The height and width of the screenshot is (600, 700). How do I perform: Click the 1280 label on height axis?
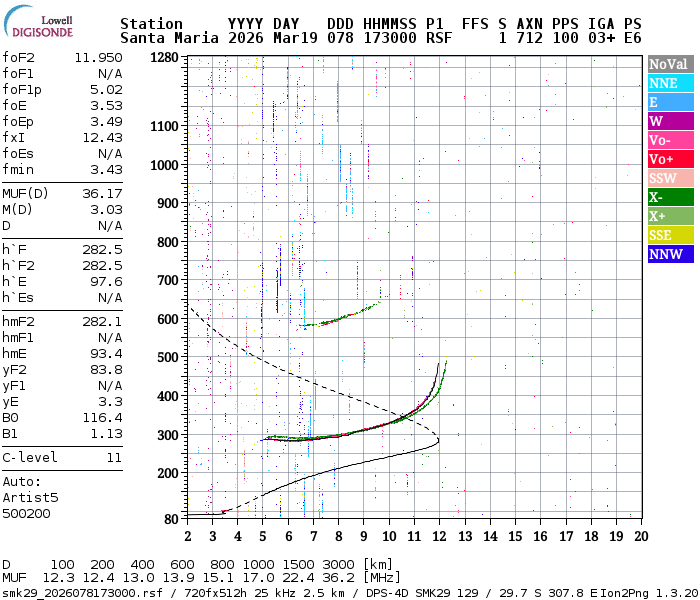(164, 58)
